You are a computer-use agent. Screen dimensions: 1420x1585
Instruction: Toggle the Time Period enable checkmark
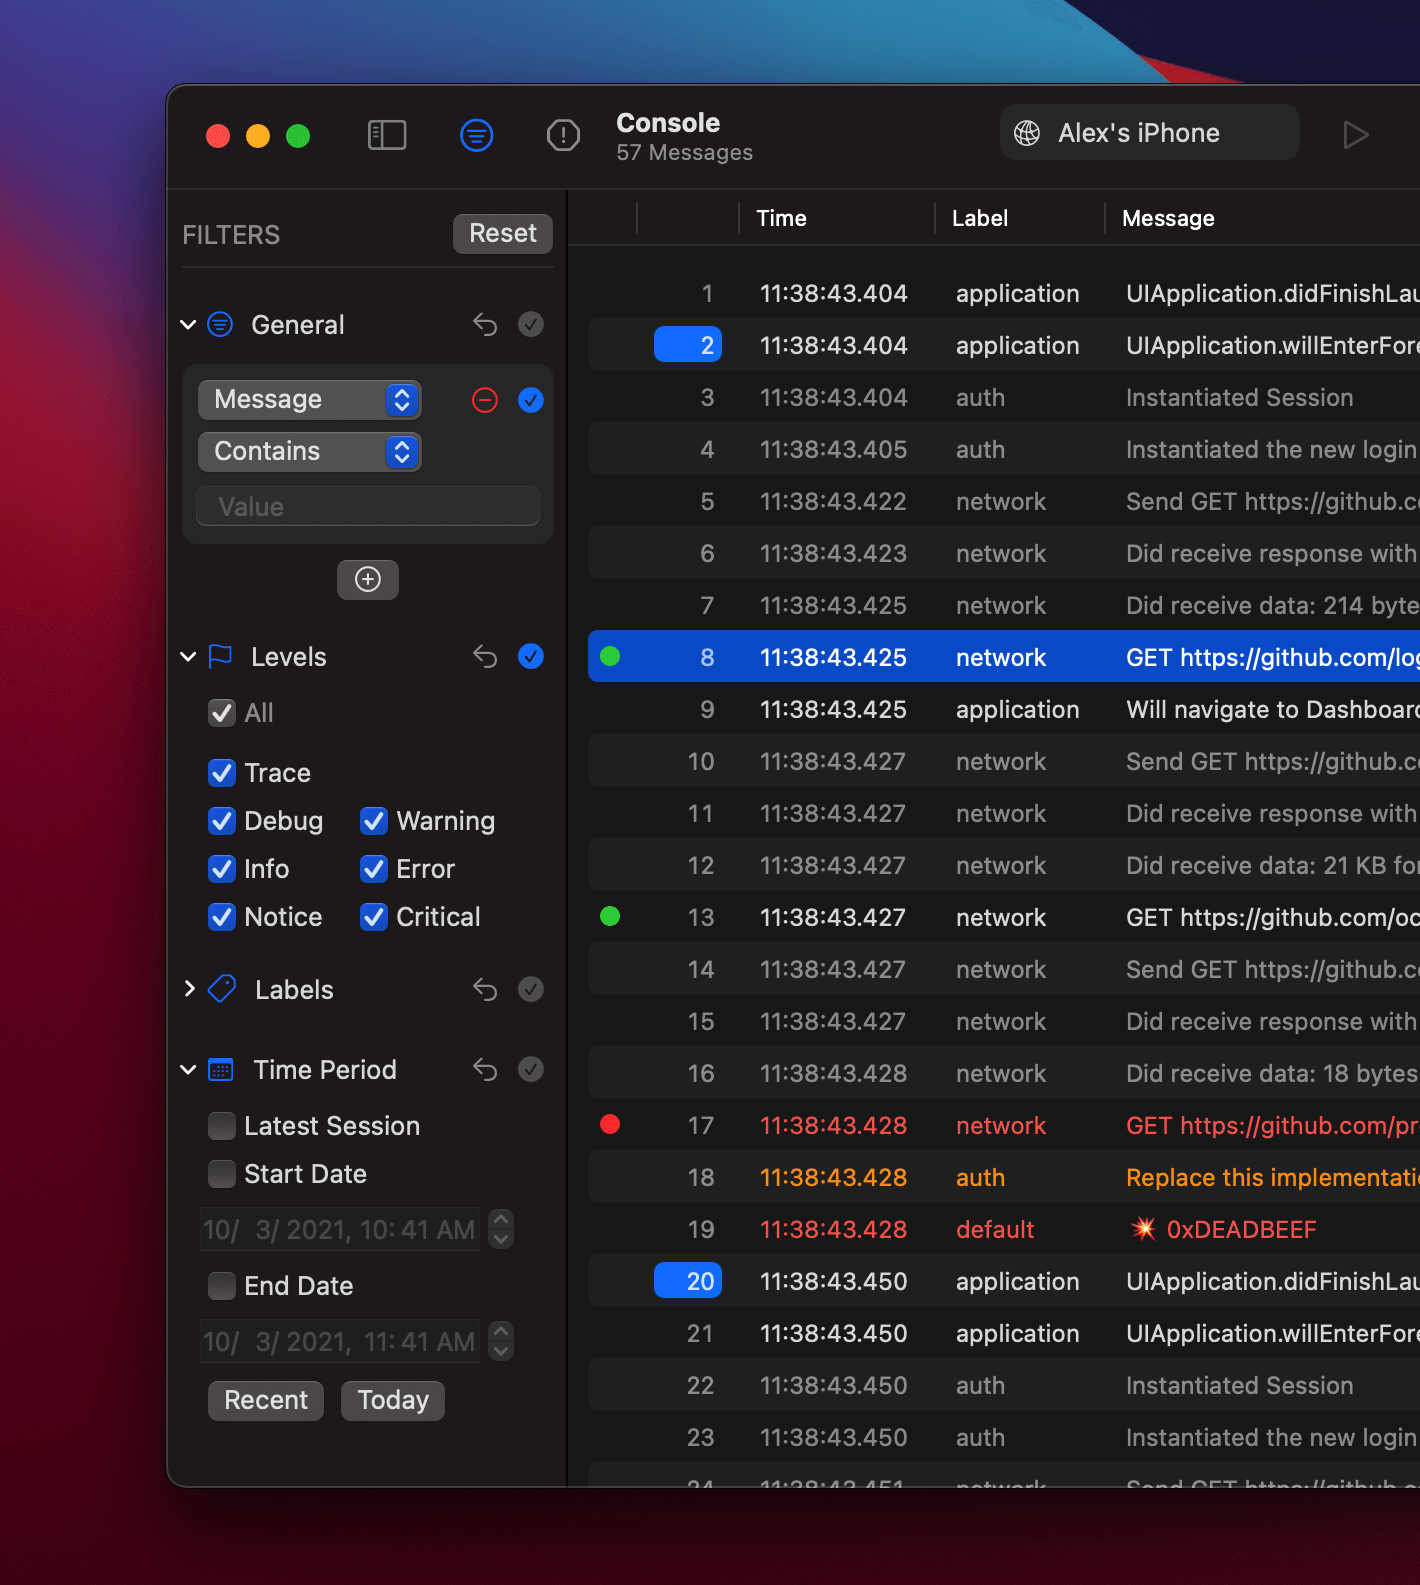click(531, 1069)
